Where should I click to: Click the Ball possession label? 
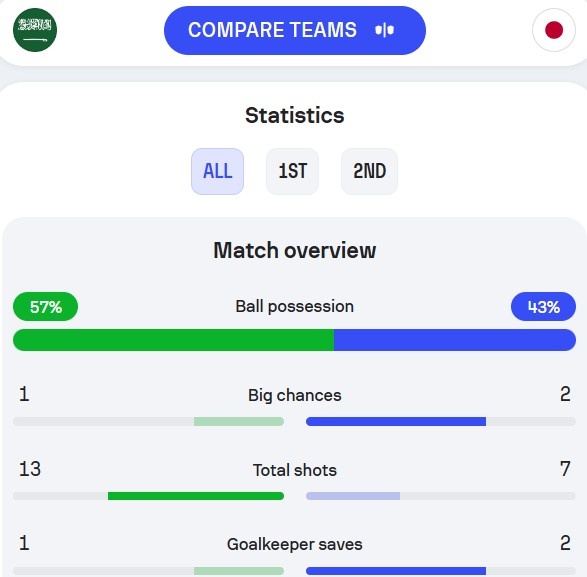coord(295,307)
